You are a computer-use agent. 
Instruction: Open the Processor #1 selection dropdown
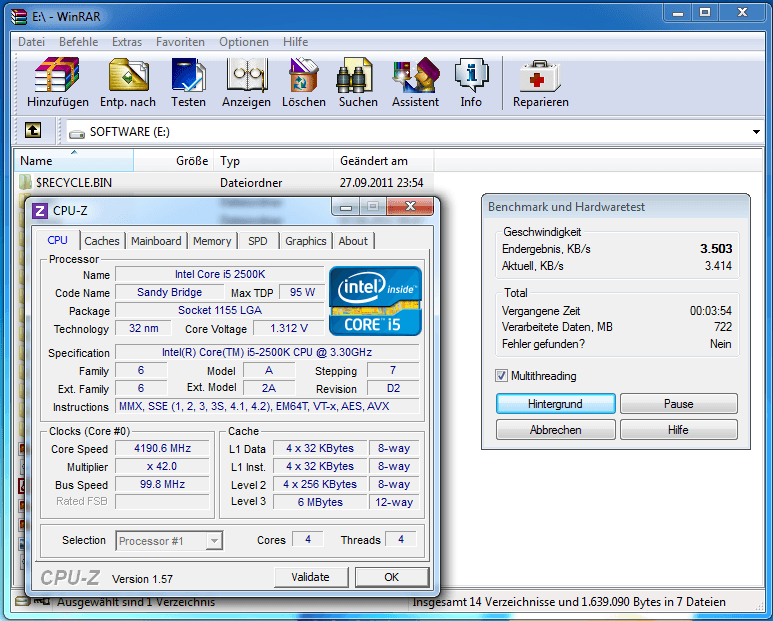pos(213,541)
